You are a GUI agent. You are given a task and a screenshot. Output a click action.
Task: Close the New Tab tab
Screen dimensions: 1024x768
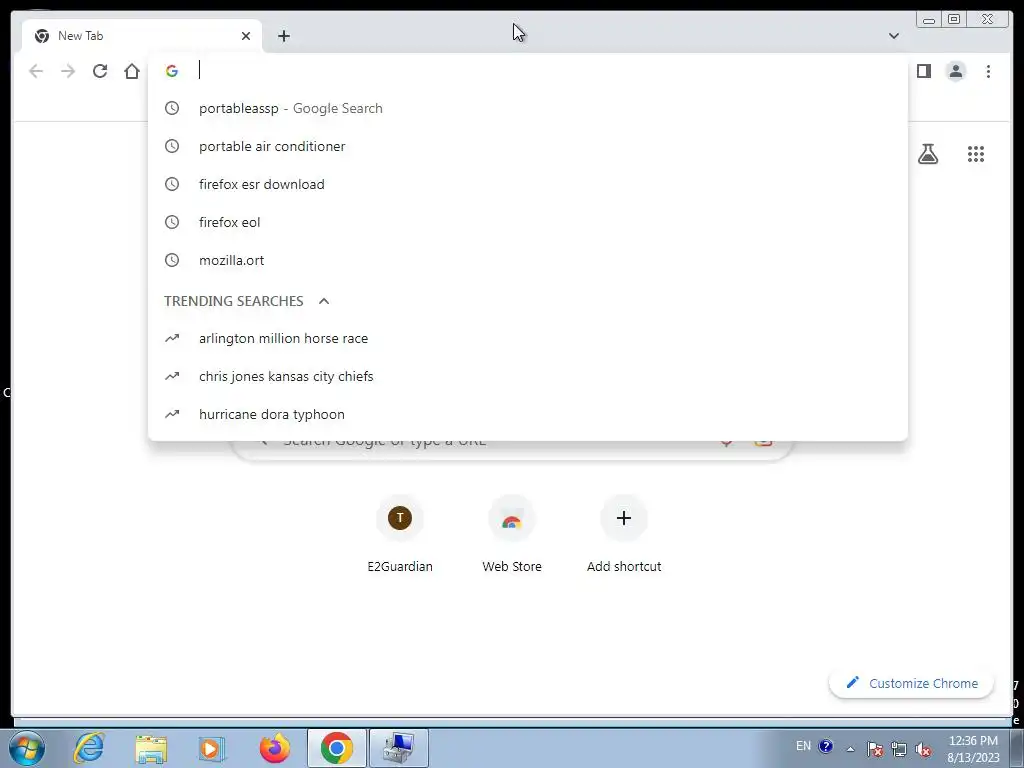[x=246, y=36]
